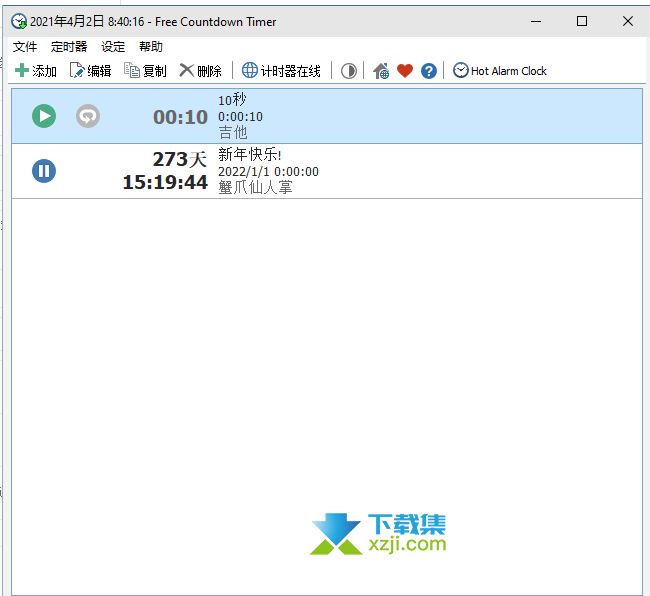Click the 删除 (Delete) toolbar button
Screen dimensions: 650x596
click(x=201, y=71)
